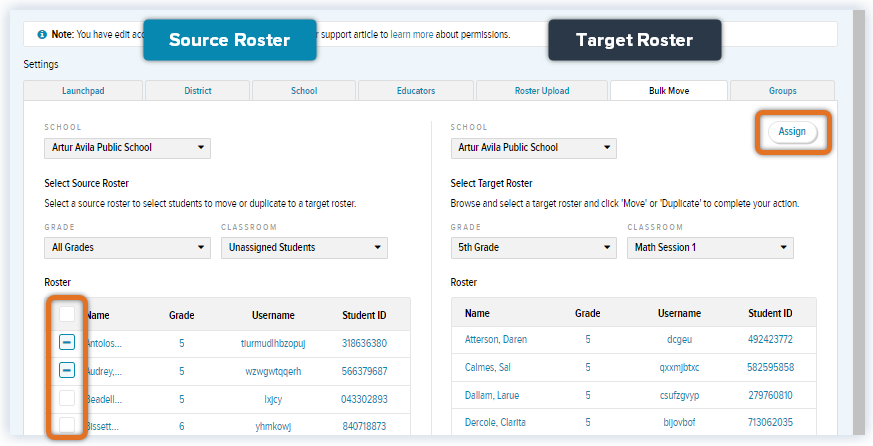873x446 pixels.
Task: Open the 5th Grade target dropdown
Action: pyautogui.click(x=533, y=248)
